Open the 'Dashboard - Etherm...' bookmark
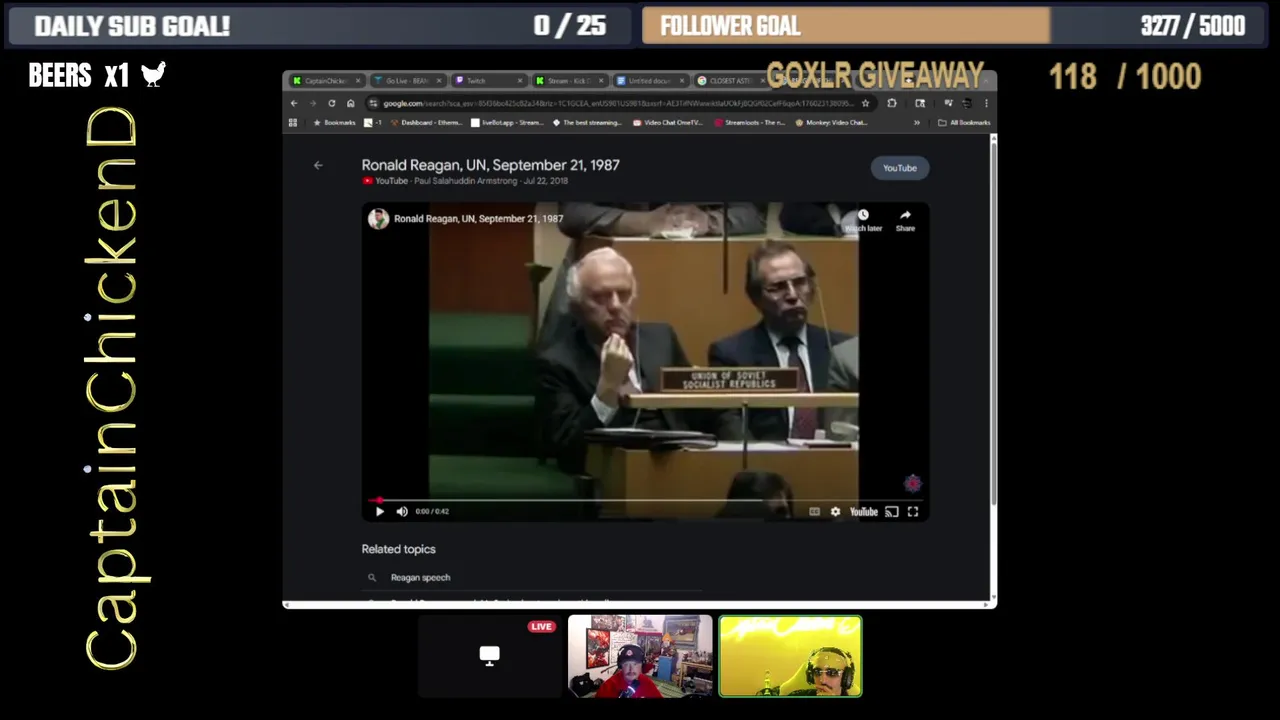The width and height of the screenshot is (1280, 720). click(426, 123)
